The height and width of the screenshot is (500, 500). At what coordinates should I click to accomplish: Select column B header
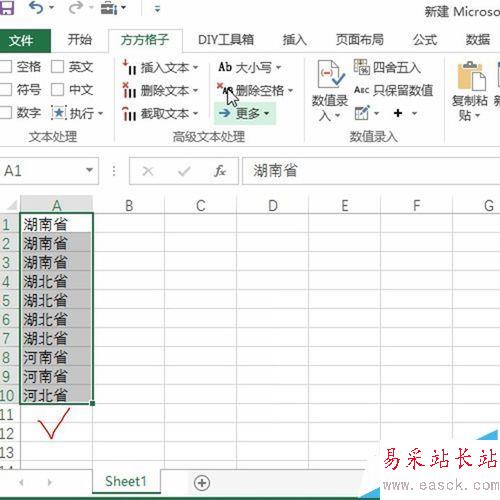tap(129, 205)
